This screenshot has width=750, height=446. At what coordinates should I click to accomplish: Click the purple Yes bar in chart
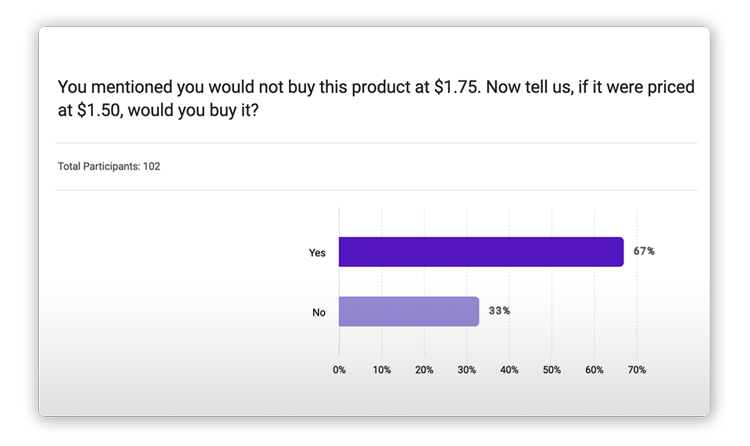click(480, 252)
